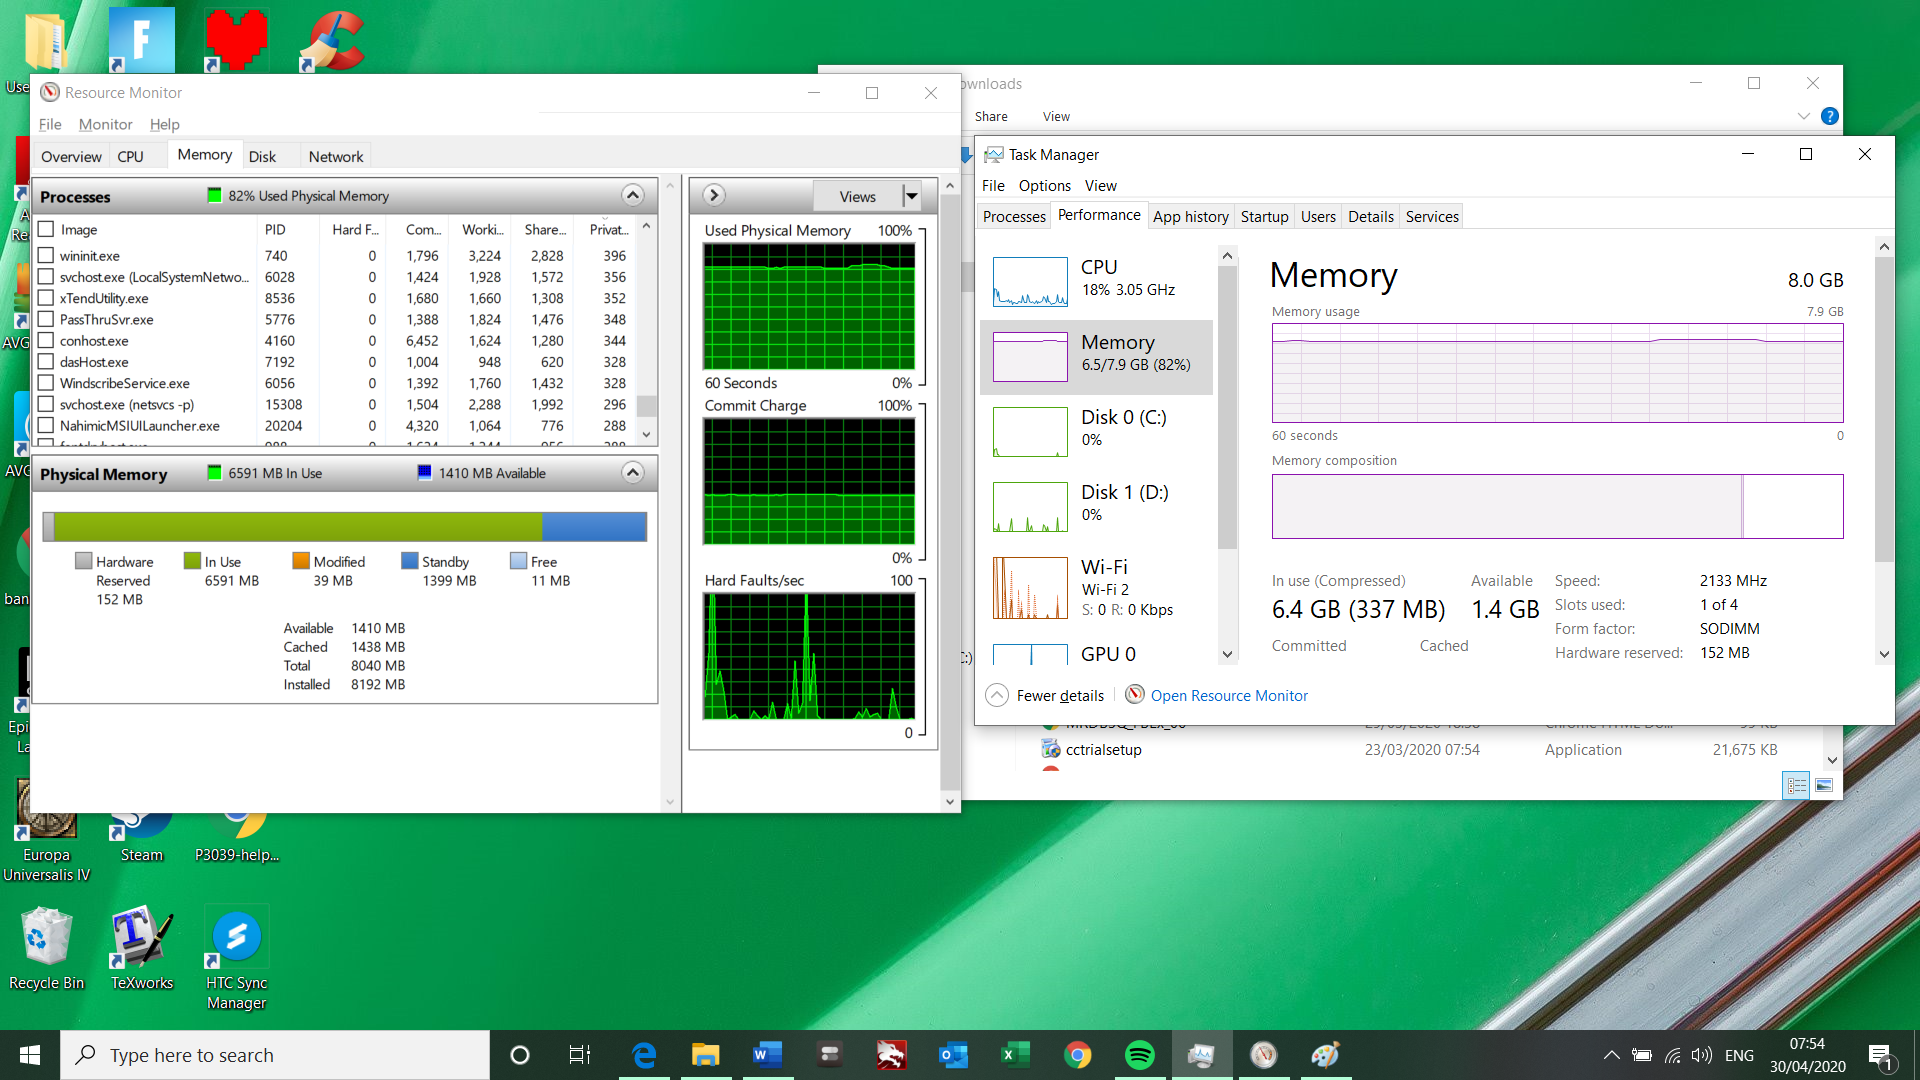Screen dimensions: 1920x1080
Task: Click Fewer details in Task Manager
Action: [1060, 695]
